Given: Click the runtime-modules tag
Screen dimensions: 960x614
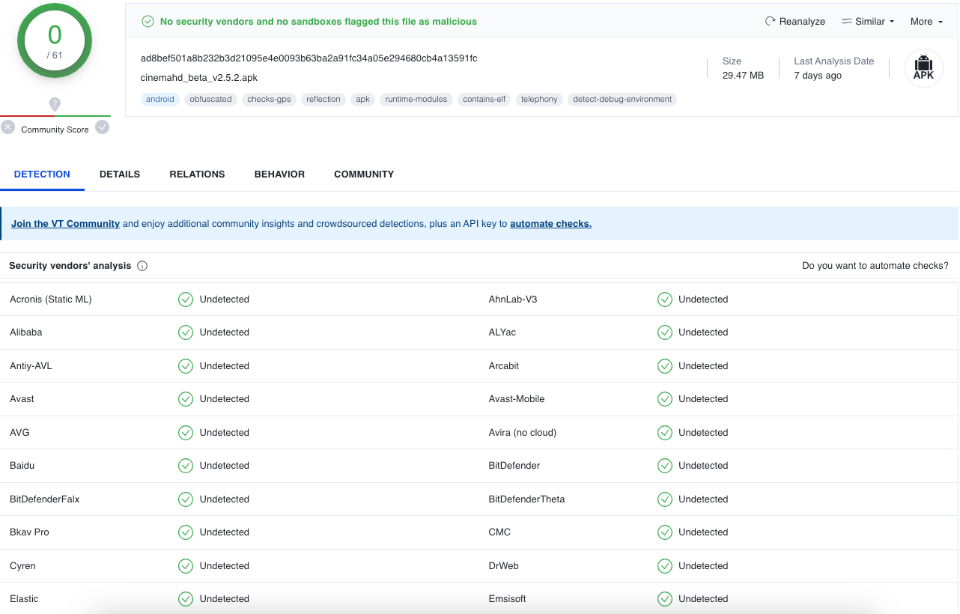Looking at the screenshot, I should [416, 99].
